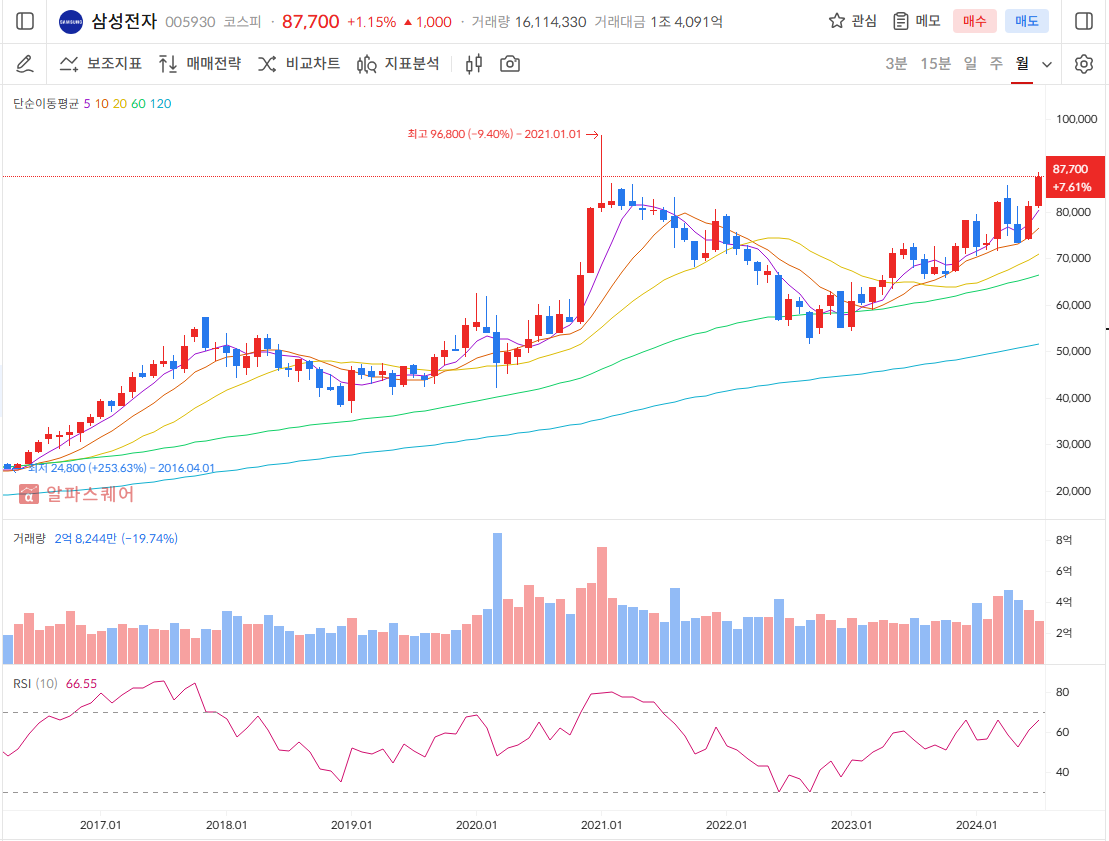Click the 최저 24,800 low annotation

pos(121,468)
